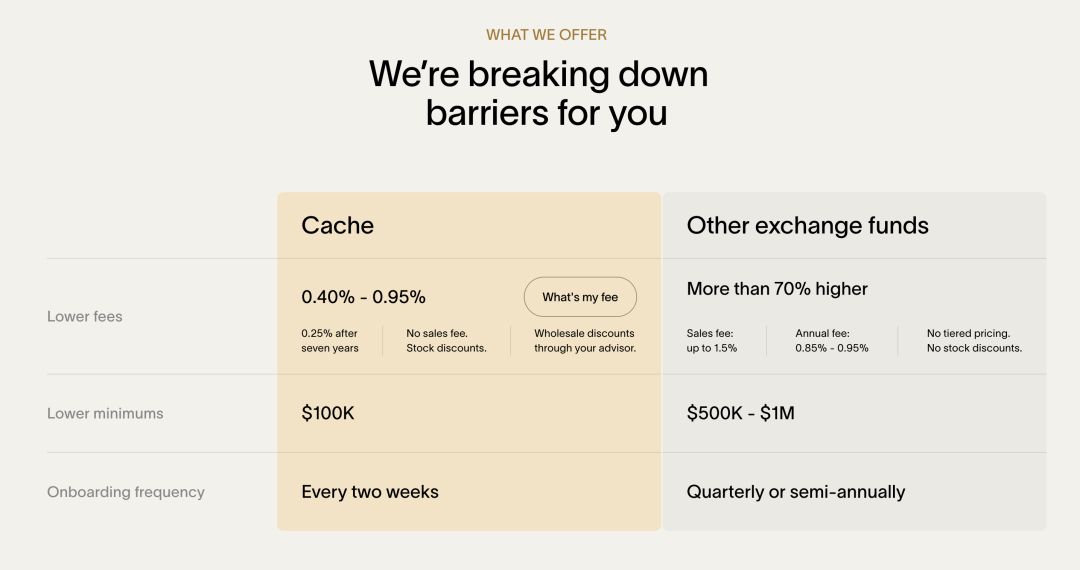
Task: Click the "We're breaking down barriers" heading
Action: (x=539, y=93)
